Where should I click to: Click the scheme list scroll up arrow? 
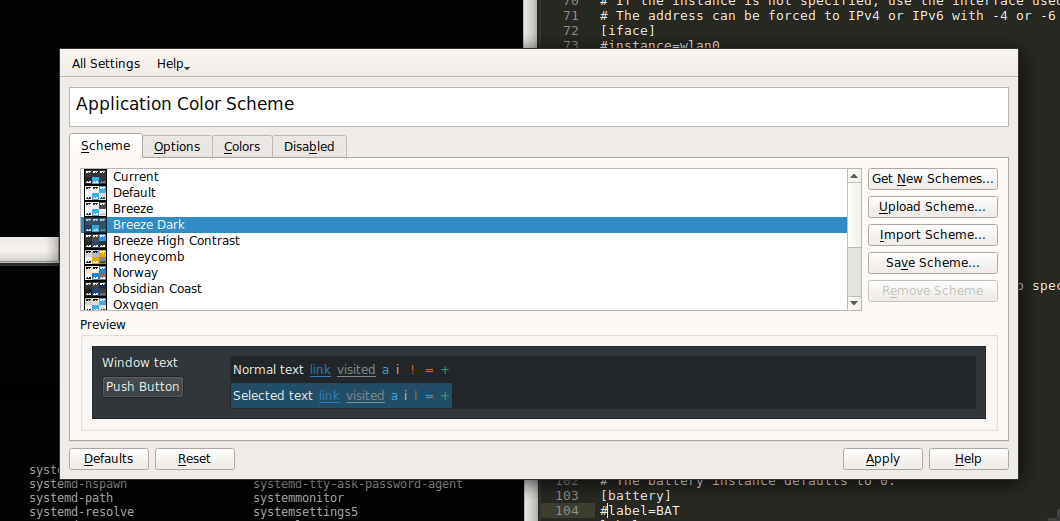click(854, 176)
